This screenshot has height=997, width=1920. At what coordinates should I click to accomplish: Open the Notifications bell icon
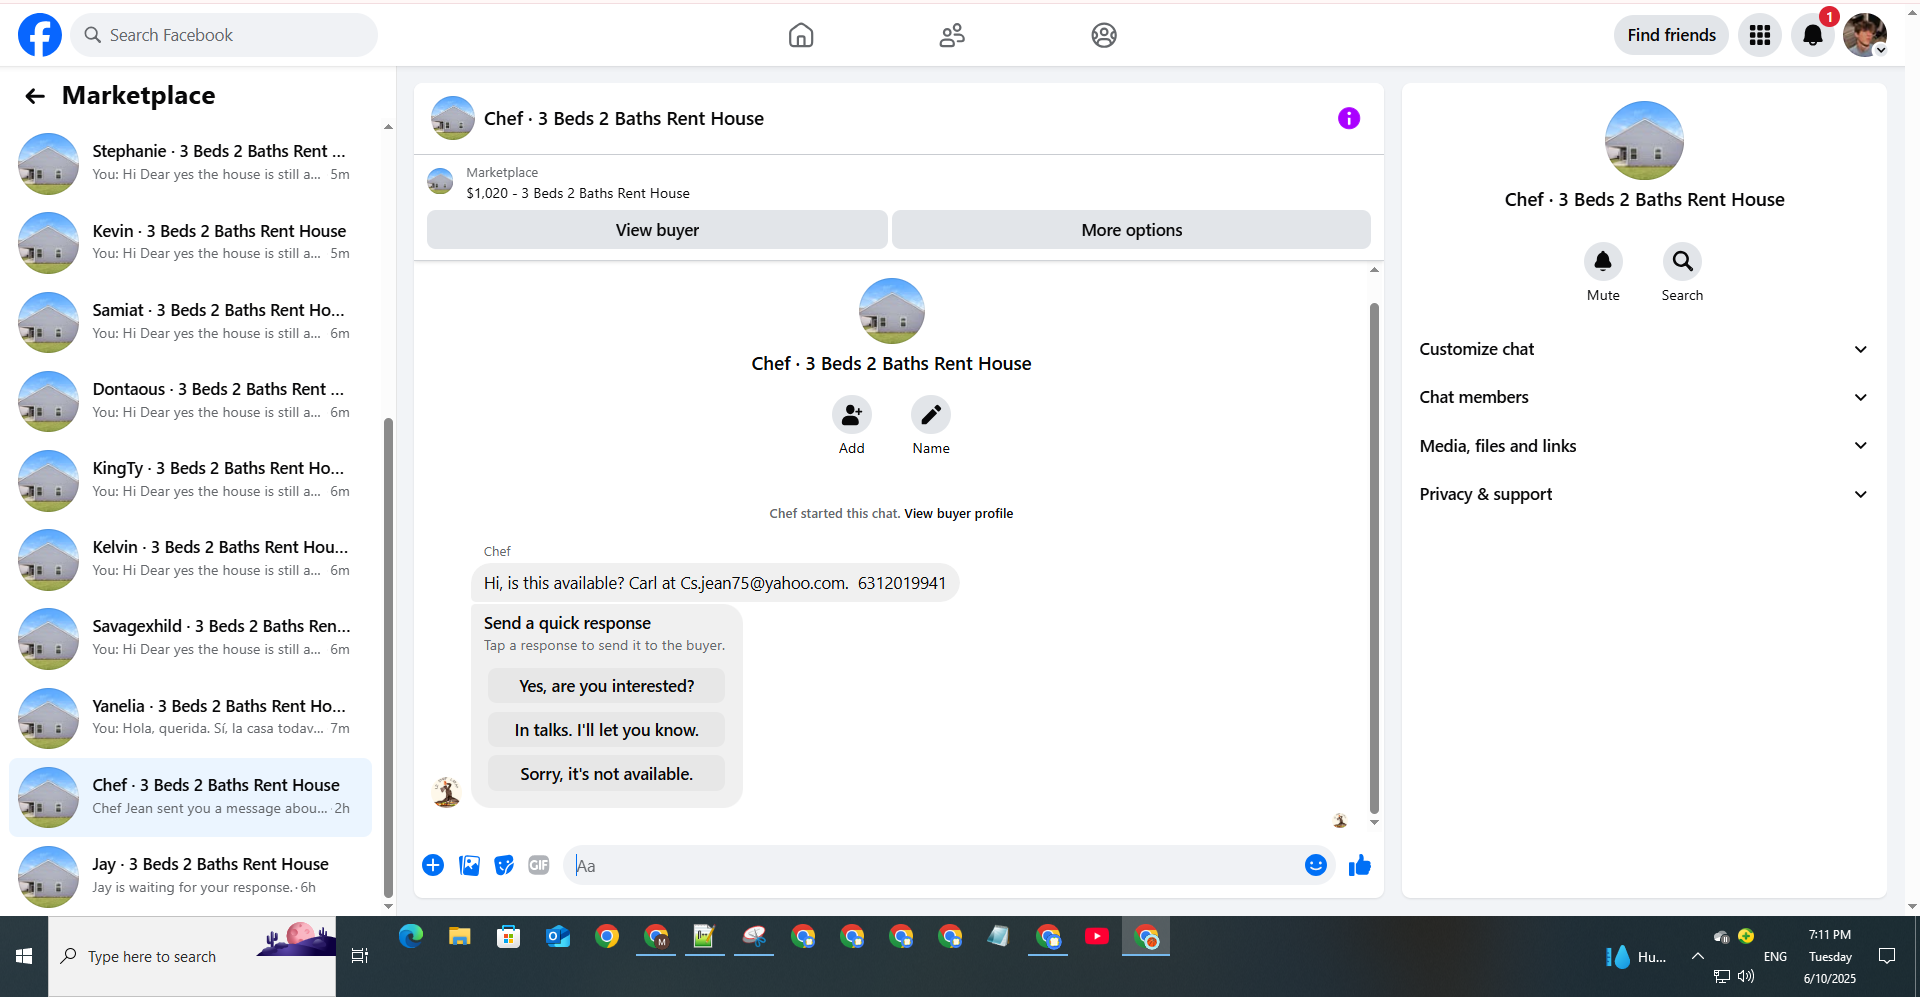pos(1812,35)
